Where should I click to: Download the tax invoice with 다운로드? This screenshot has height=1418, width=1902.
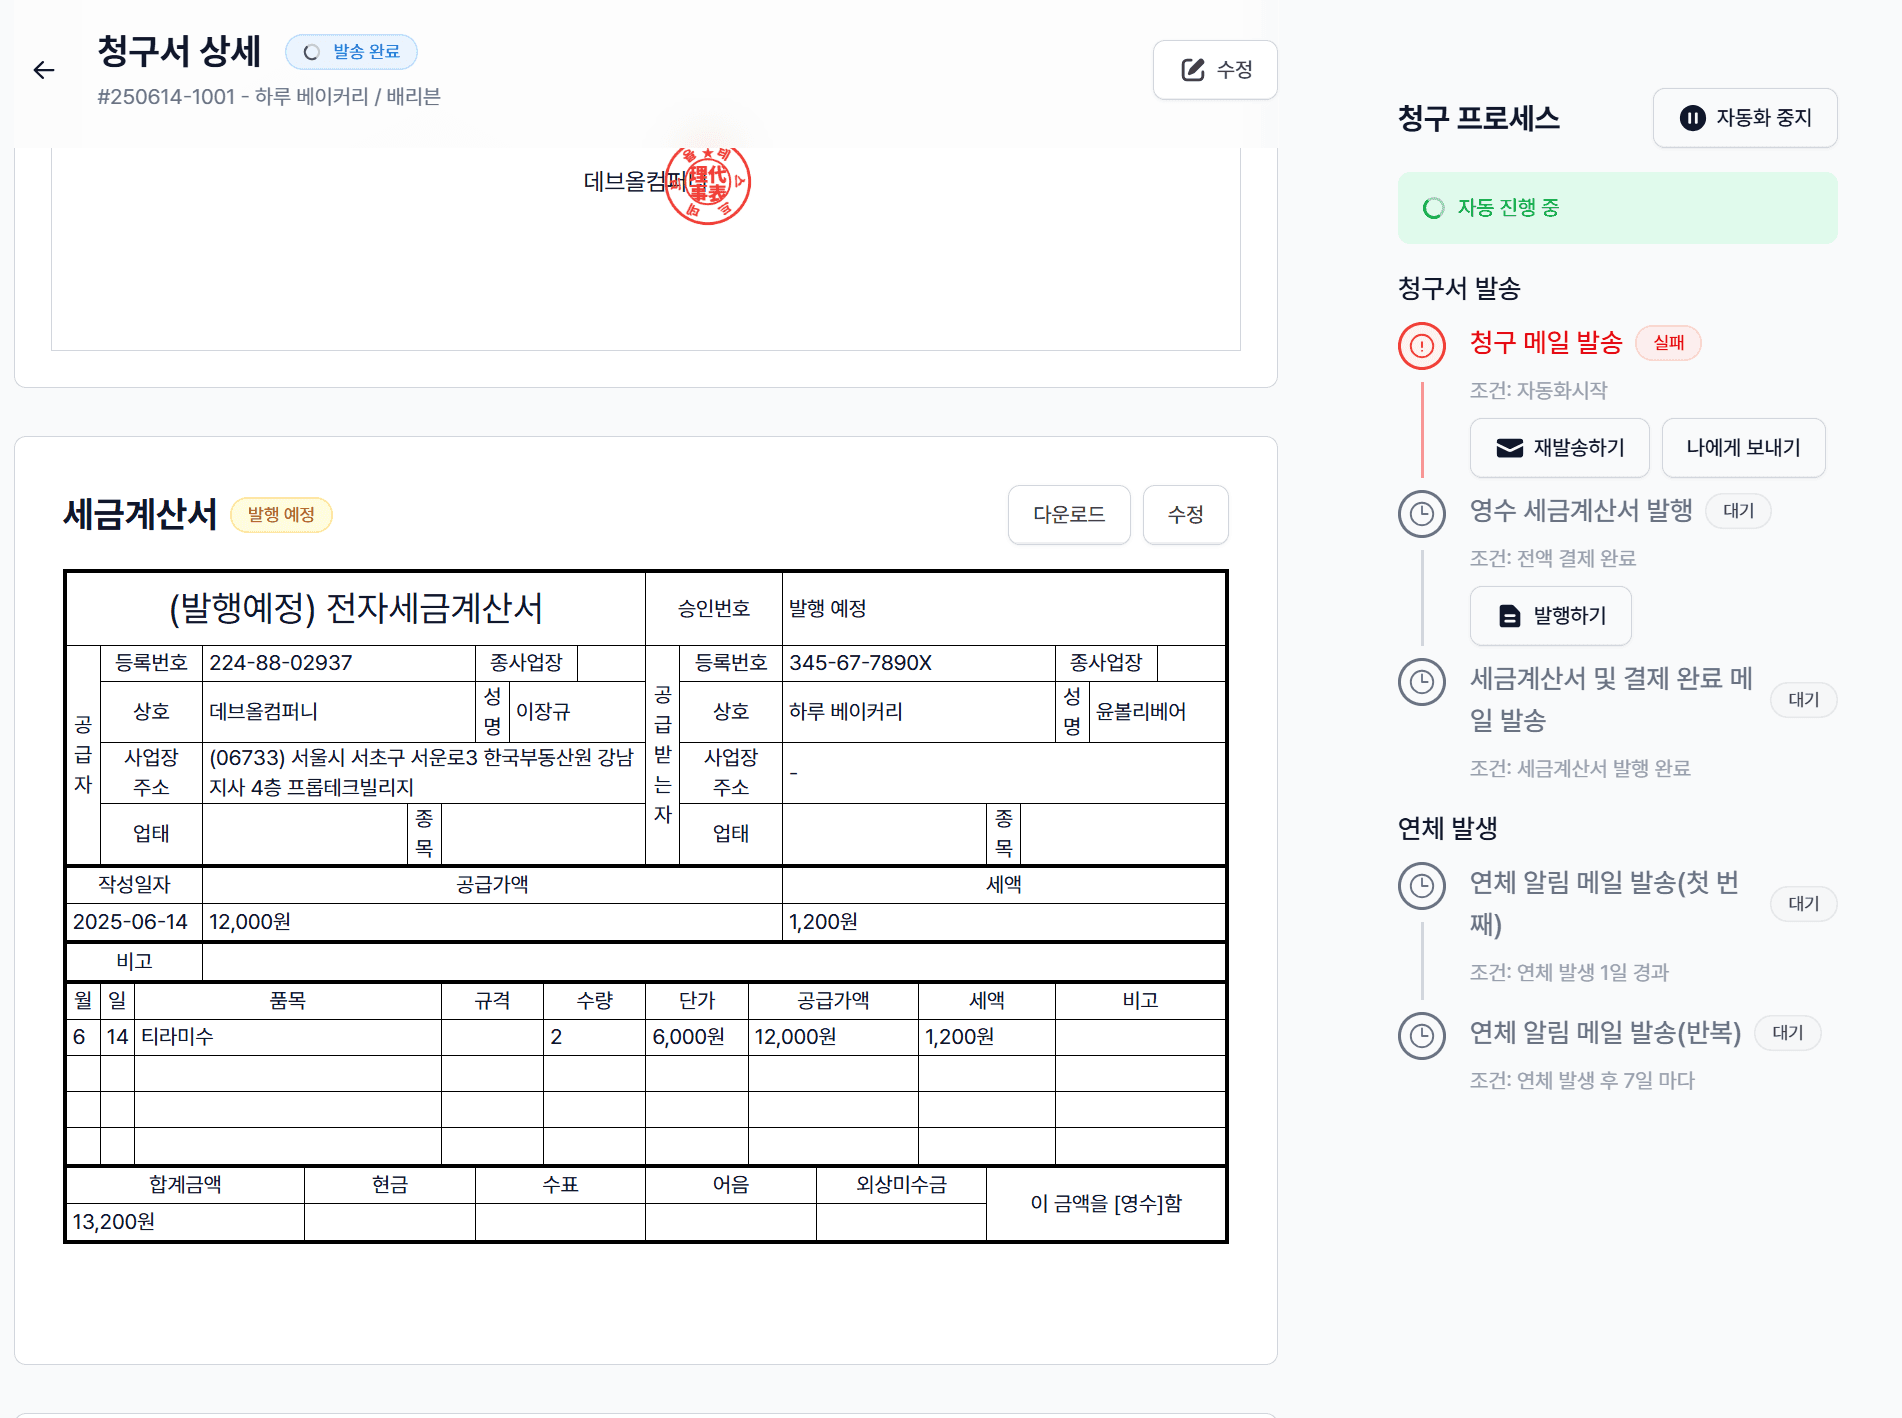coord(1069,515)
